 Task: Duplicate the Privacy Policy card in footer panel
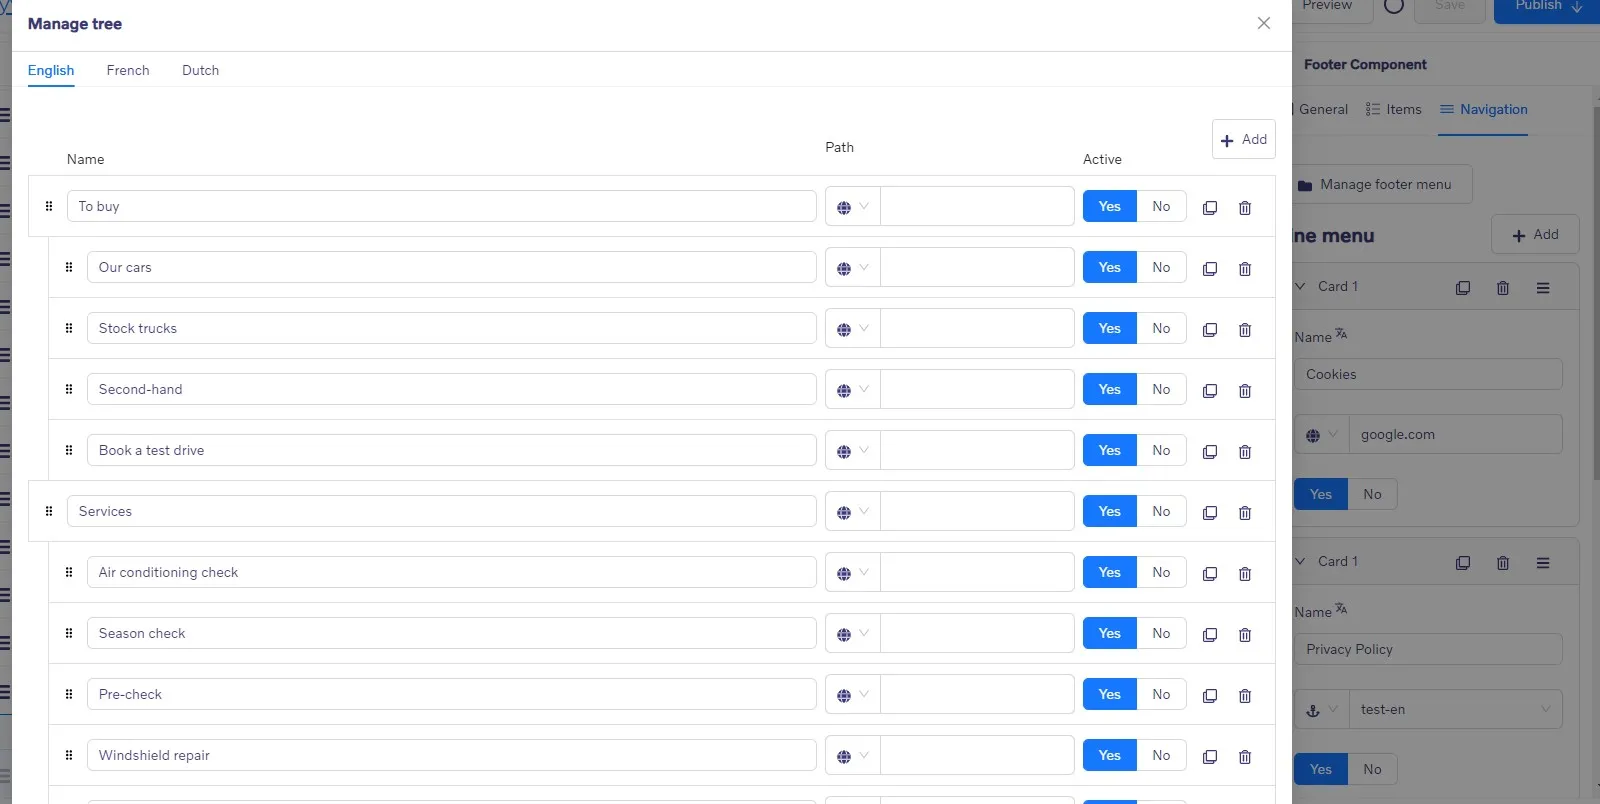(1463, 563)
